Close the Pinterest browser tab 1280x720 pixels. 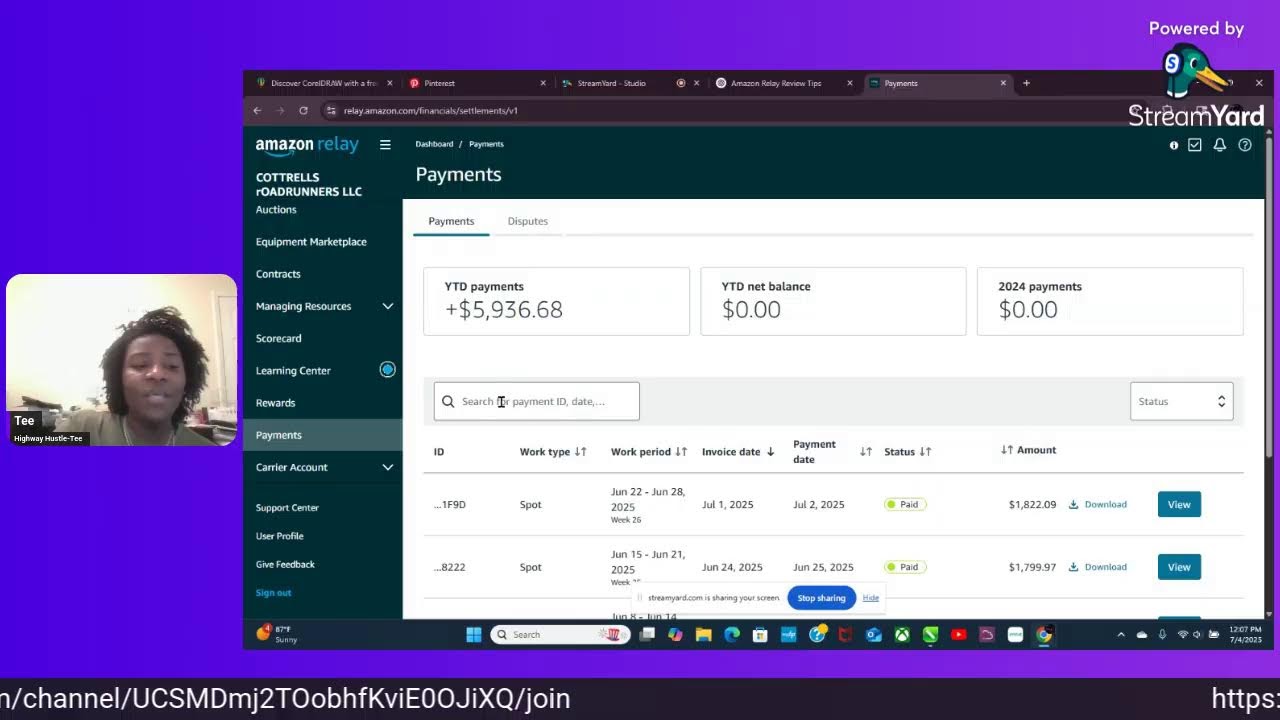(543, 83)
